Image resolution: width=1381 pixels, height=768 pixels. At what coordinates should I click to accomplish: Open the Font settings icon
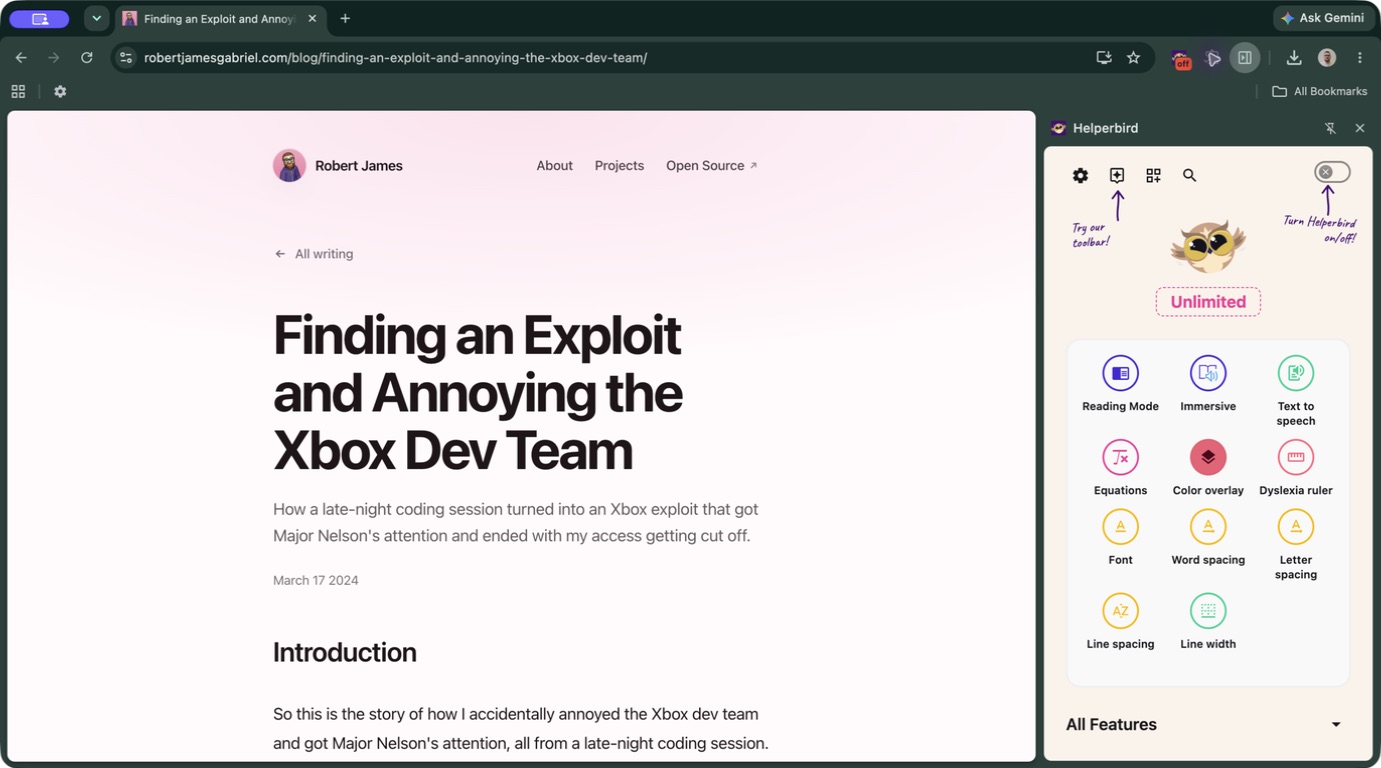tap(1120, 527)
